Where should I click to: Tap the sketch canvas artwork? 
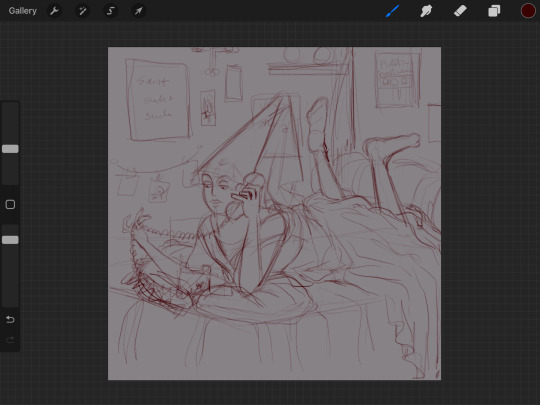[x=274, y=214]
